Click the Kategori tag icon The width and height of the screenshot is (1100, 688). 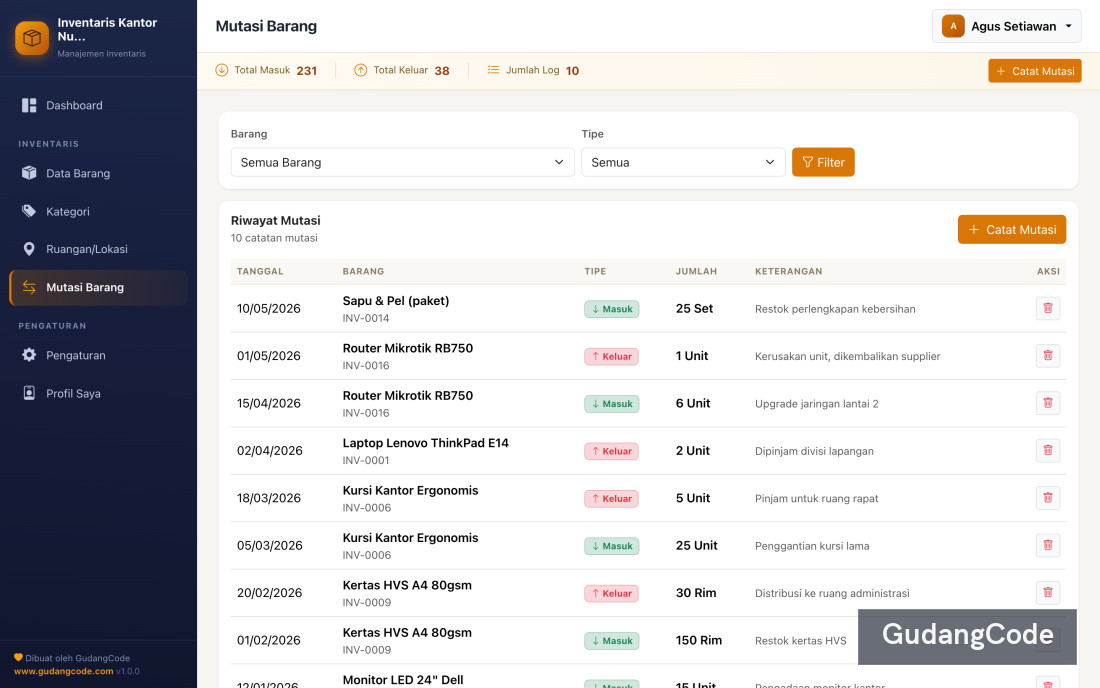[x=29, y=211]
